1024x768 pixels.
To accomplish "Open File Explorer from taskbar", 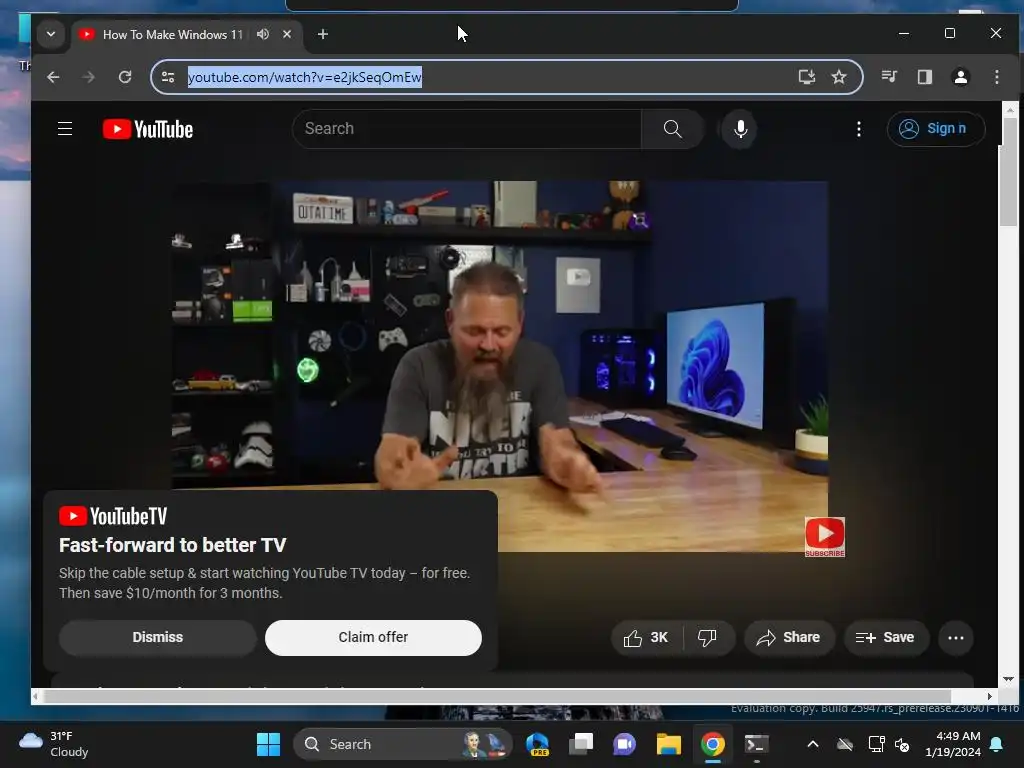I will (669, 744).
